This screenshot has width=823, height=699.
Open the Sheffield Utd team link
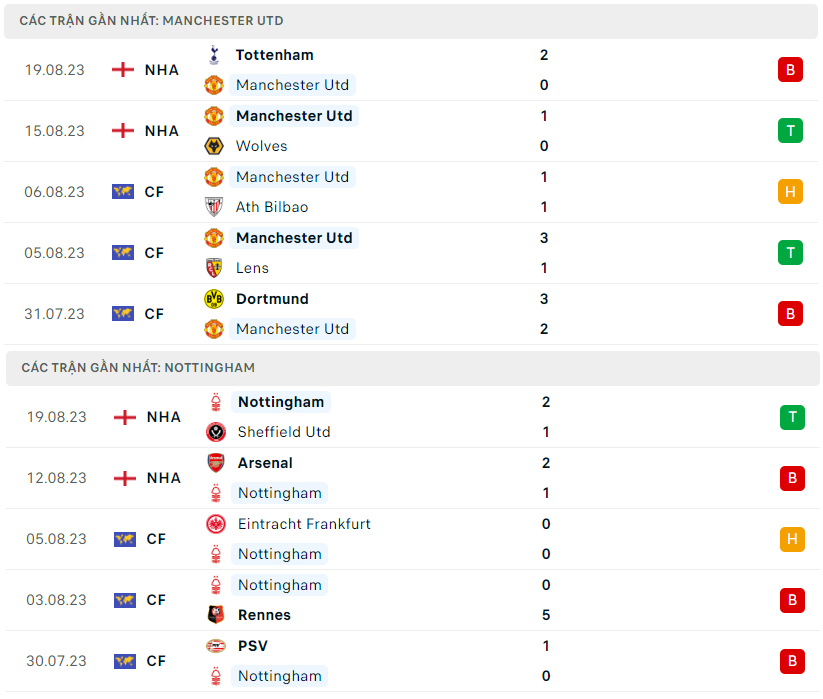tap(284, 432)
